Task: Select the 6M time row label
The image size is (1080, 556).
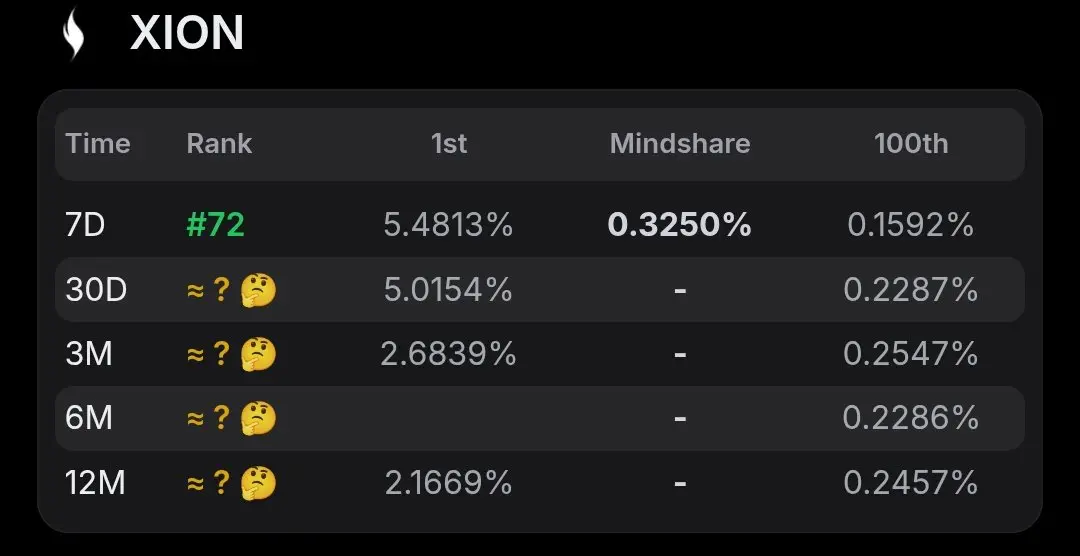Action: [x=89, y=418]
